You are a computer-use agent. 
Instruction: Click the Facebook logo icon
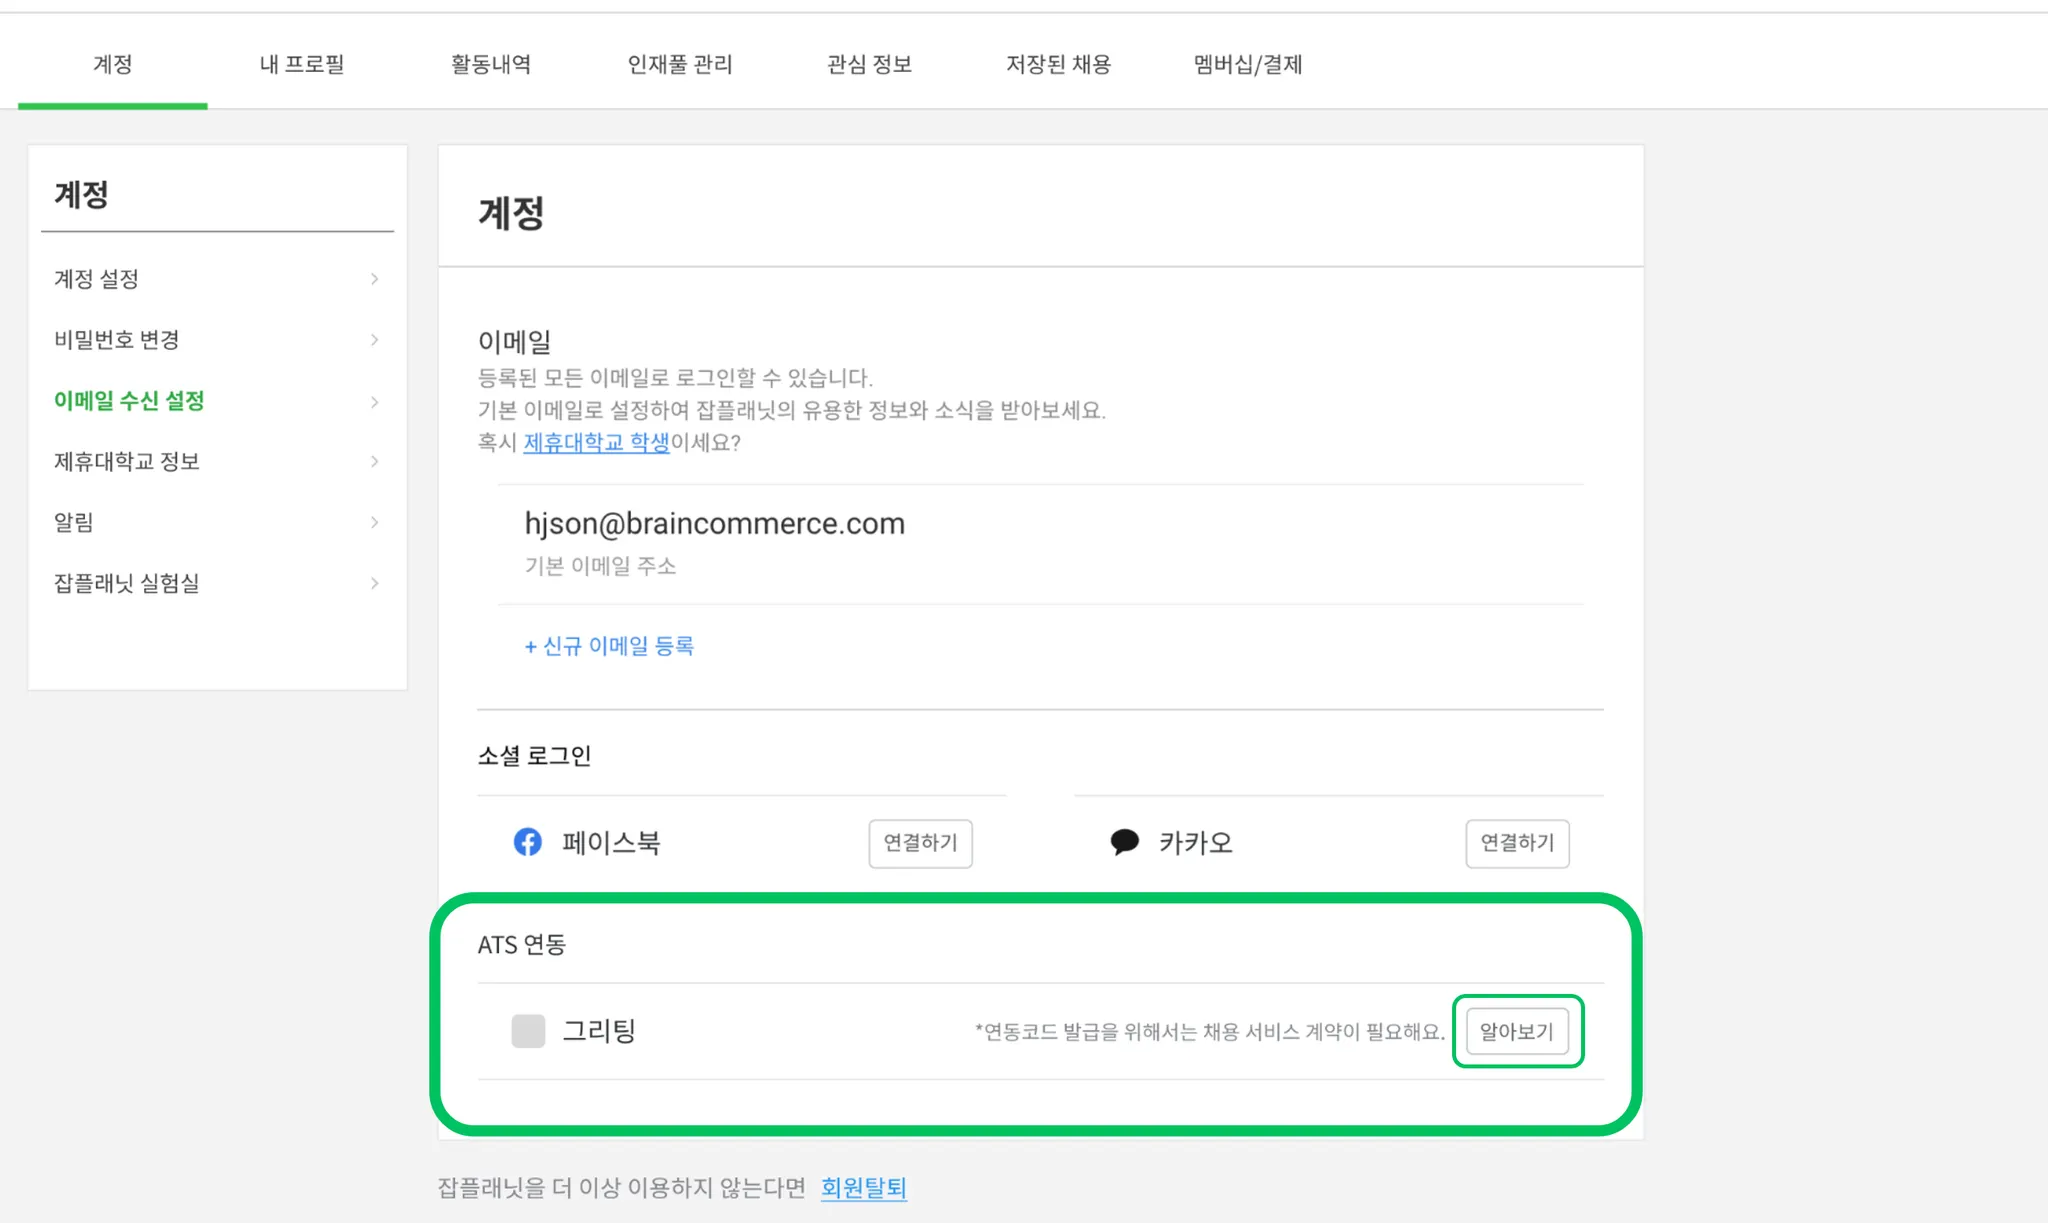[x=527, y=842]
